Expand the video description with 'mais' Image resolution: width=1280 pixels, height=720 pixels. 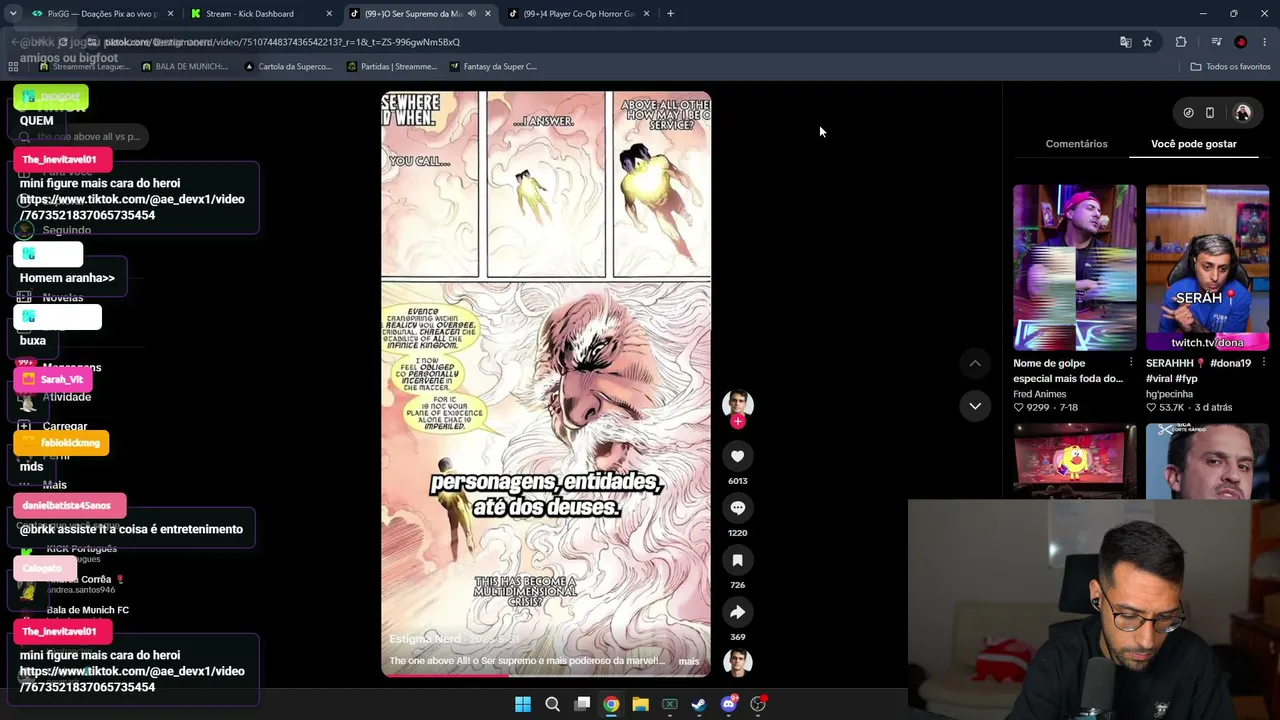[x=689, y=661]
